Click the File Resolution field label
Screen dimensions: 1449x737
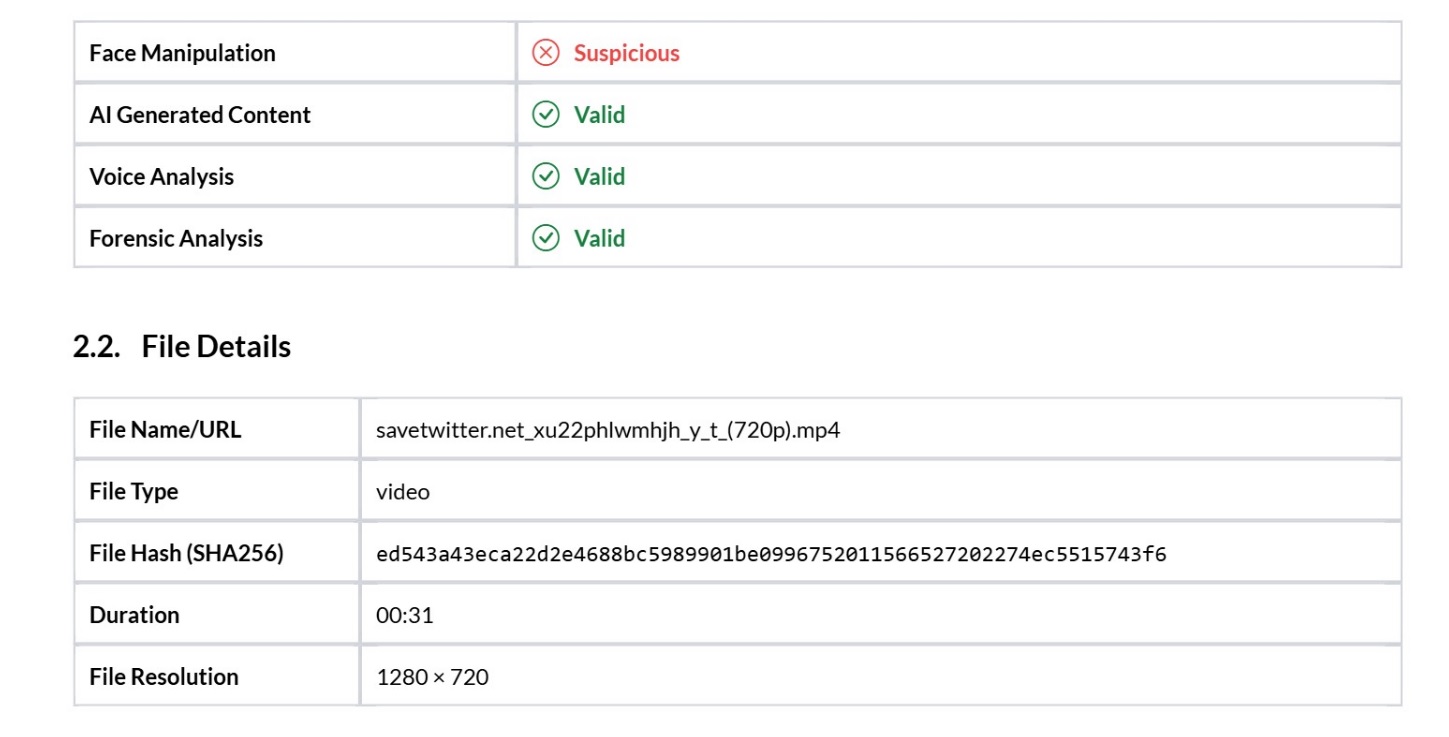point(164,677)
